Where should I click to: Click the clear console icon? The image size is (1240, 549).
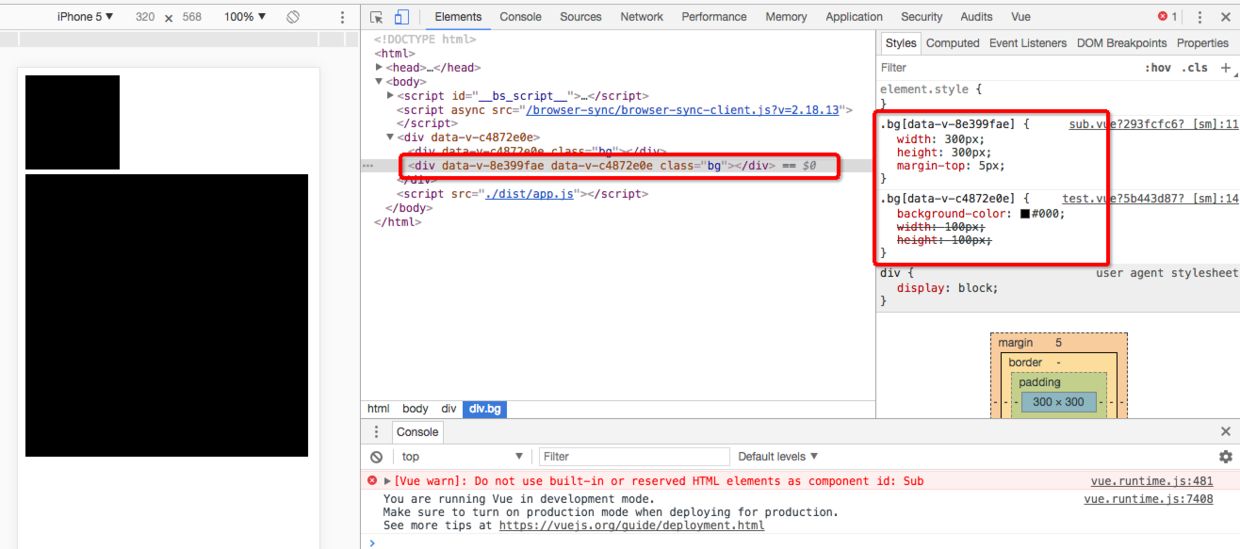click(x=376, y=457)
